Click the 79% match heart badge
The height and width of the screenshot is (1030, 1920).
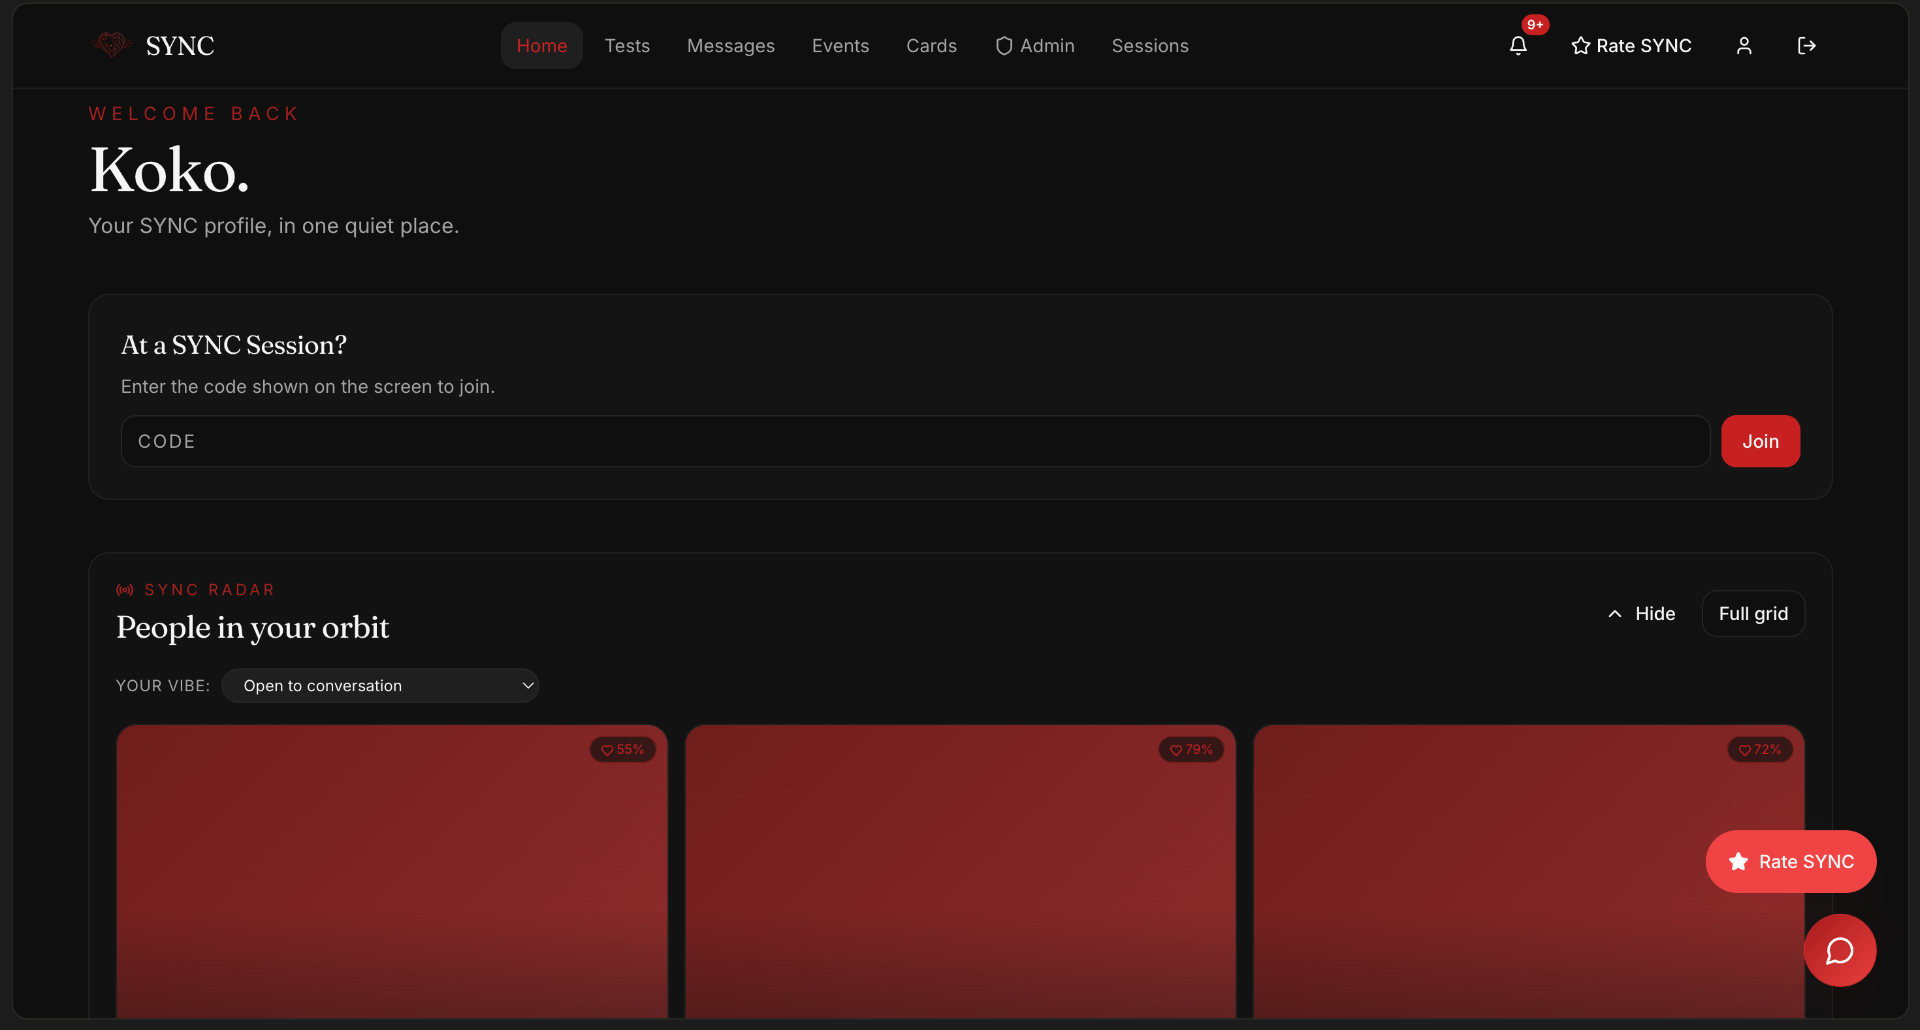(1191, 750)
